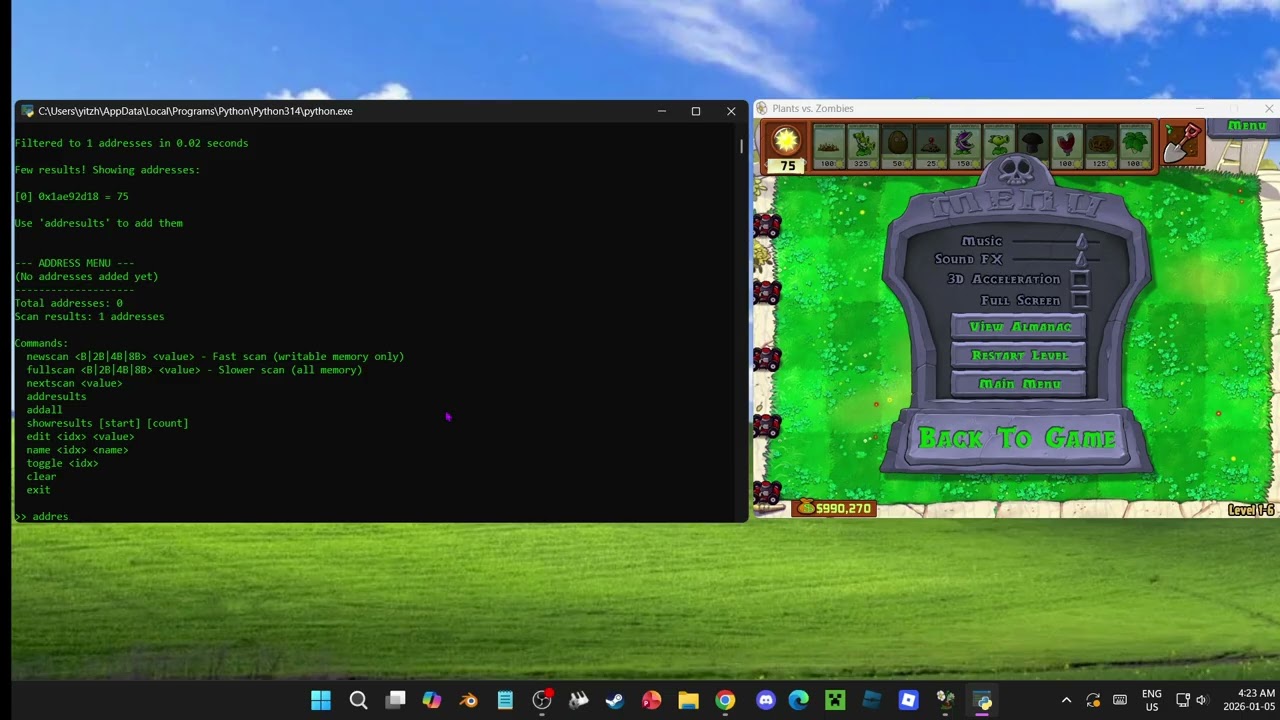Grab the shovel tool

click(1182, 145)
